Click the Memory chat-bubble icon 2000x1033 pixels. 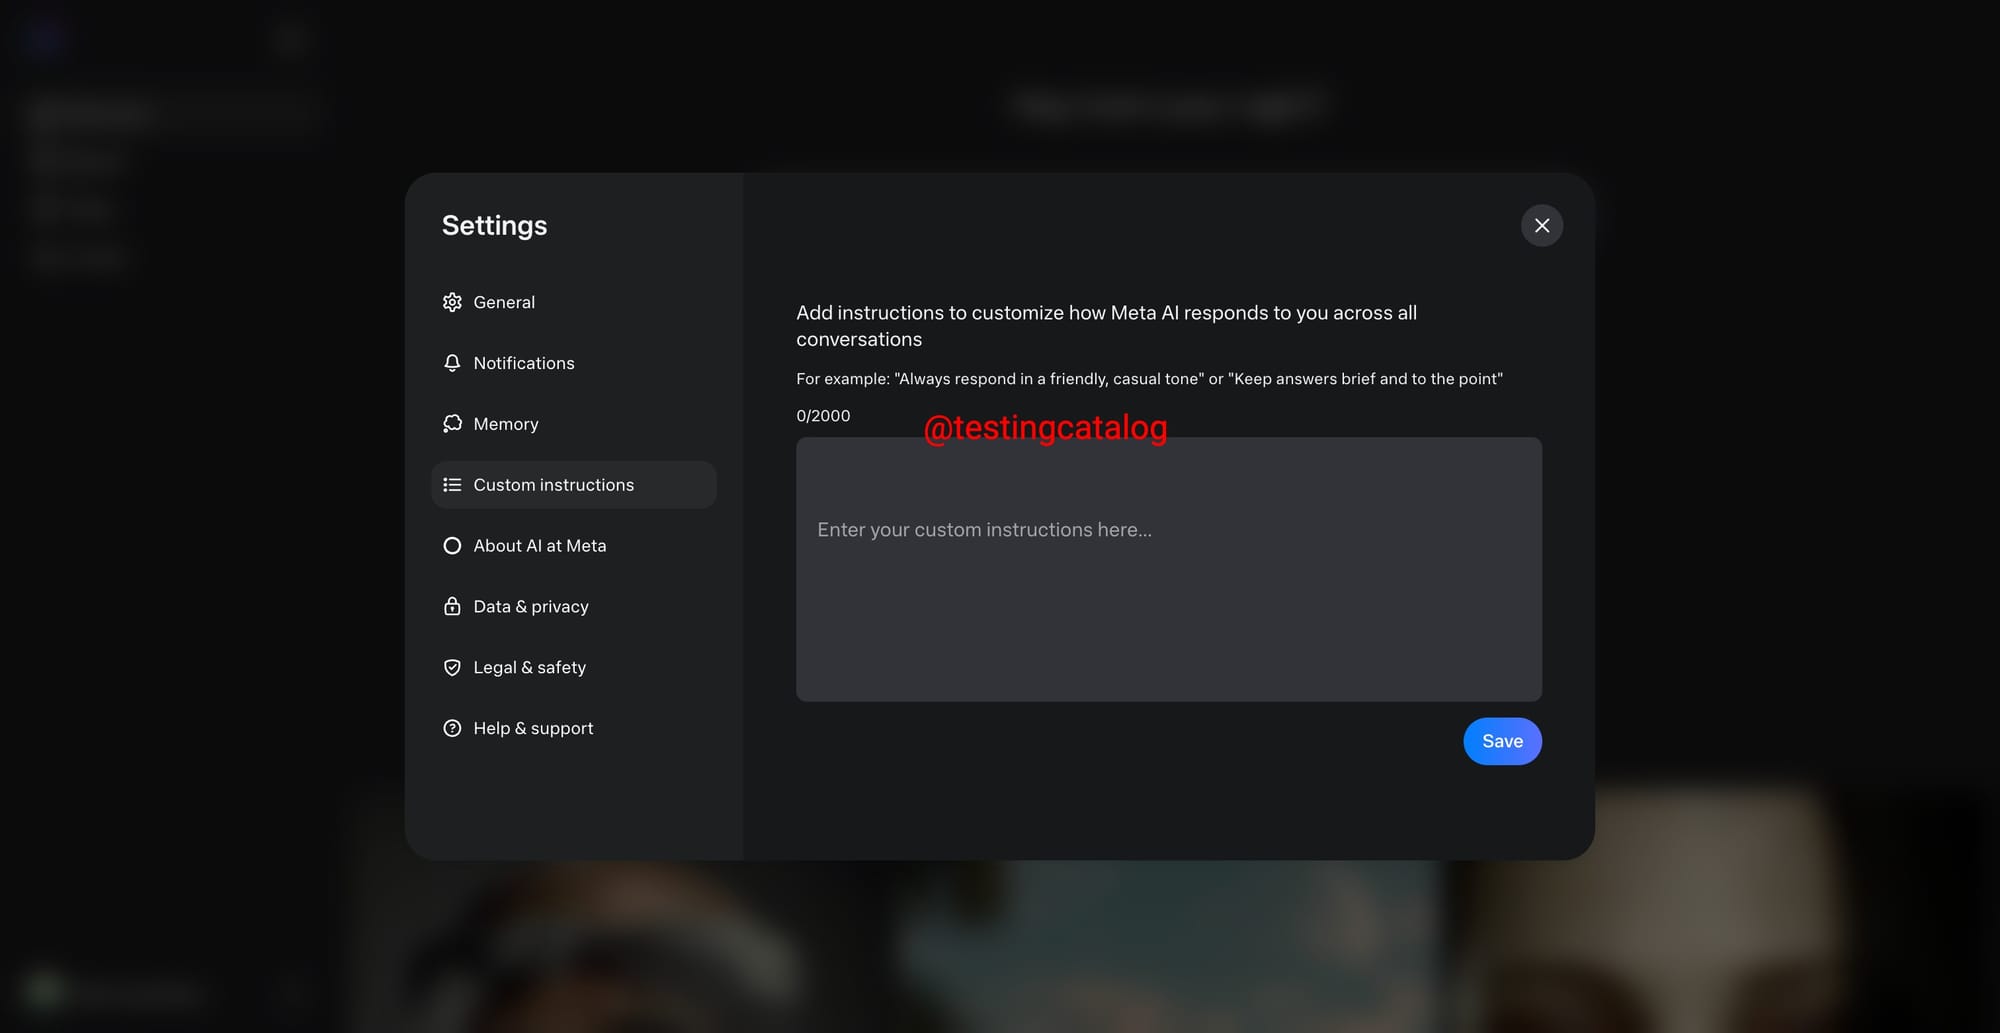click(452, 424)
